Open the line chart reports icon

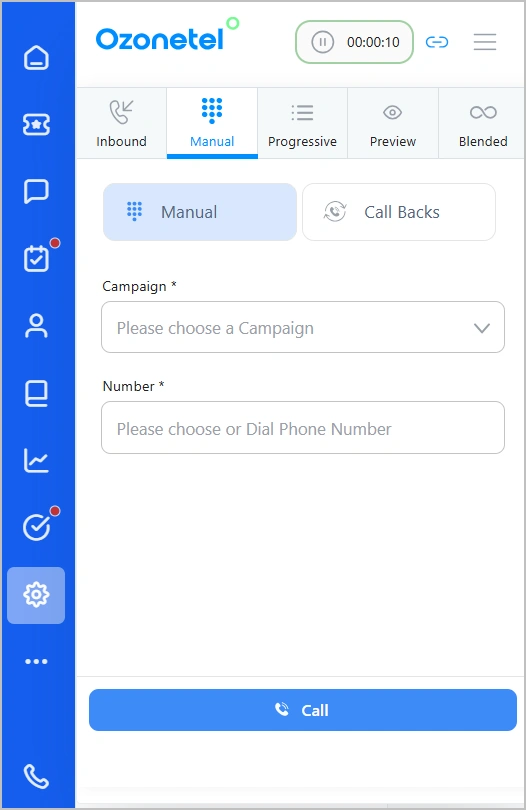coord(36,460)
